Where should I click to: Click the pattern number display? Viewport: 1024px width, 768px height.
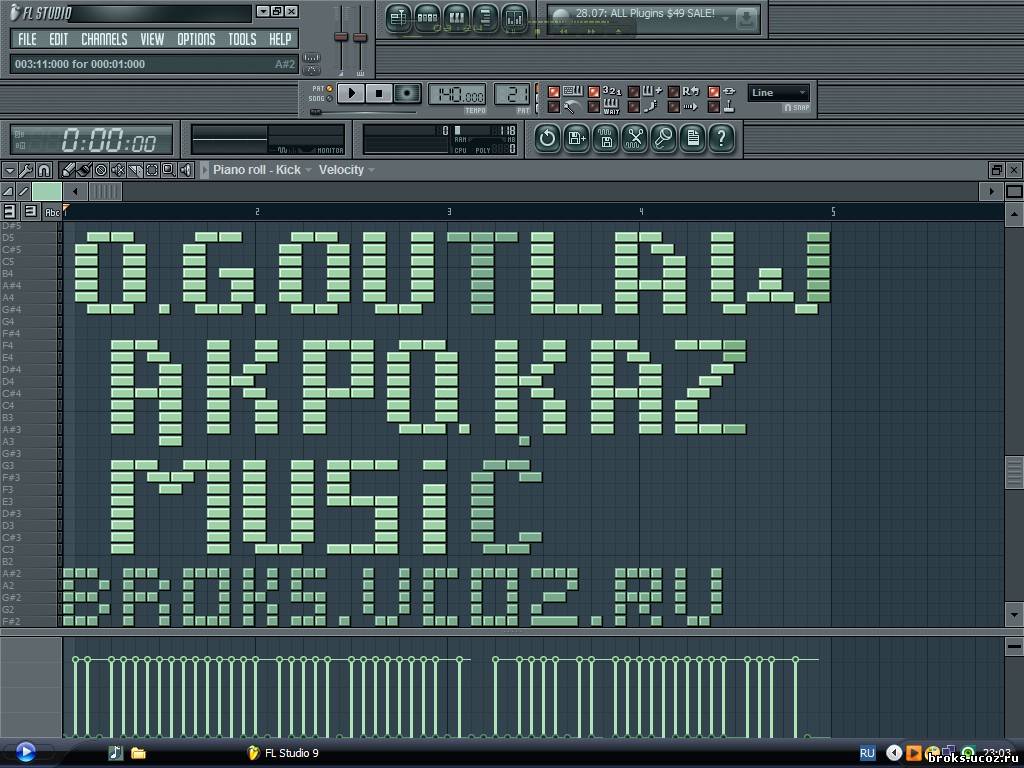pyautogui.click(x=512, y=95)
